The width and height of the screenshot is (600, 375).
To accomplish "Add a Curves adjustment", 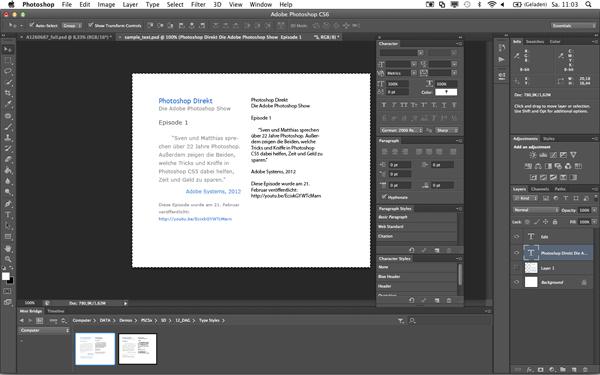I will (x=553, y=155).
